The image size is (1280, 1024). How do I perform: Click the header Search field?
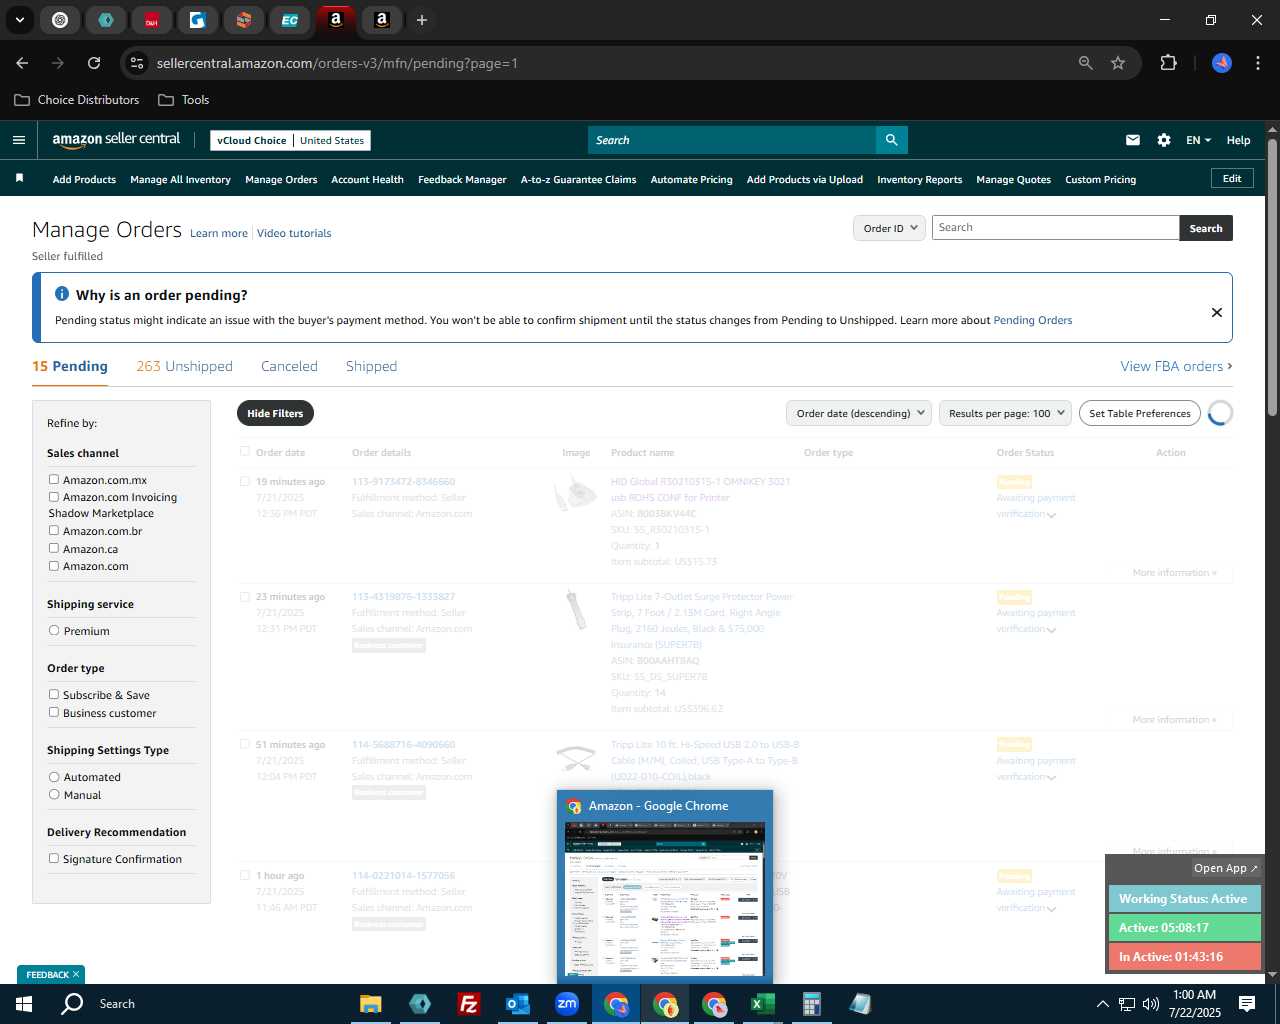732,140
